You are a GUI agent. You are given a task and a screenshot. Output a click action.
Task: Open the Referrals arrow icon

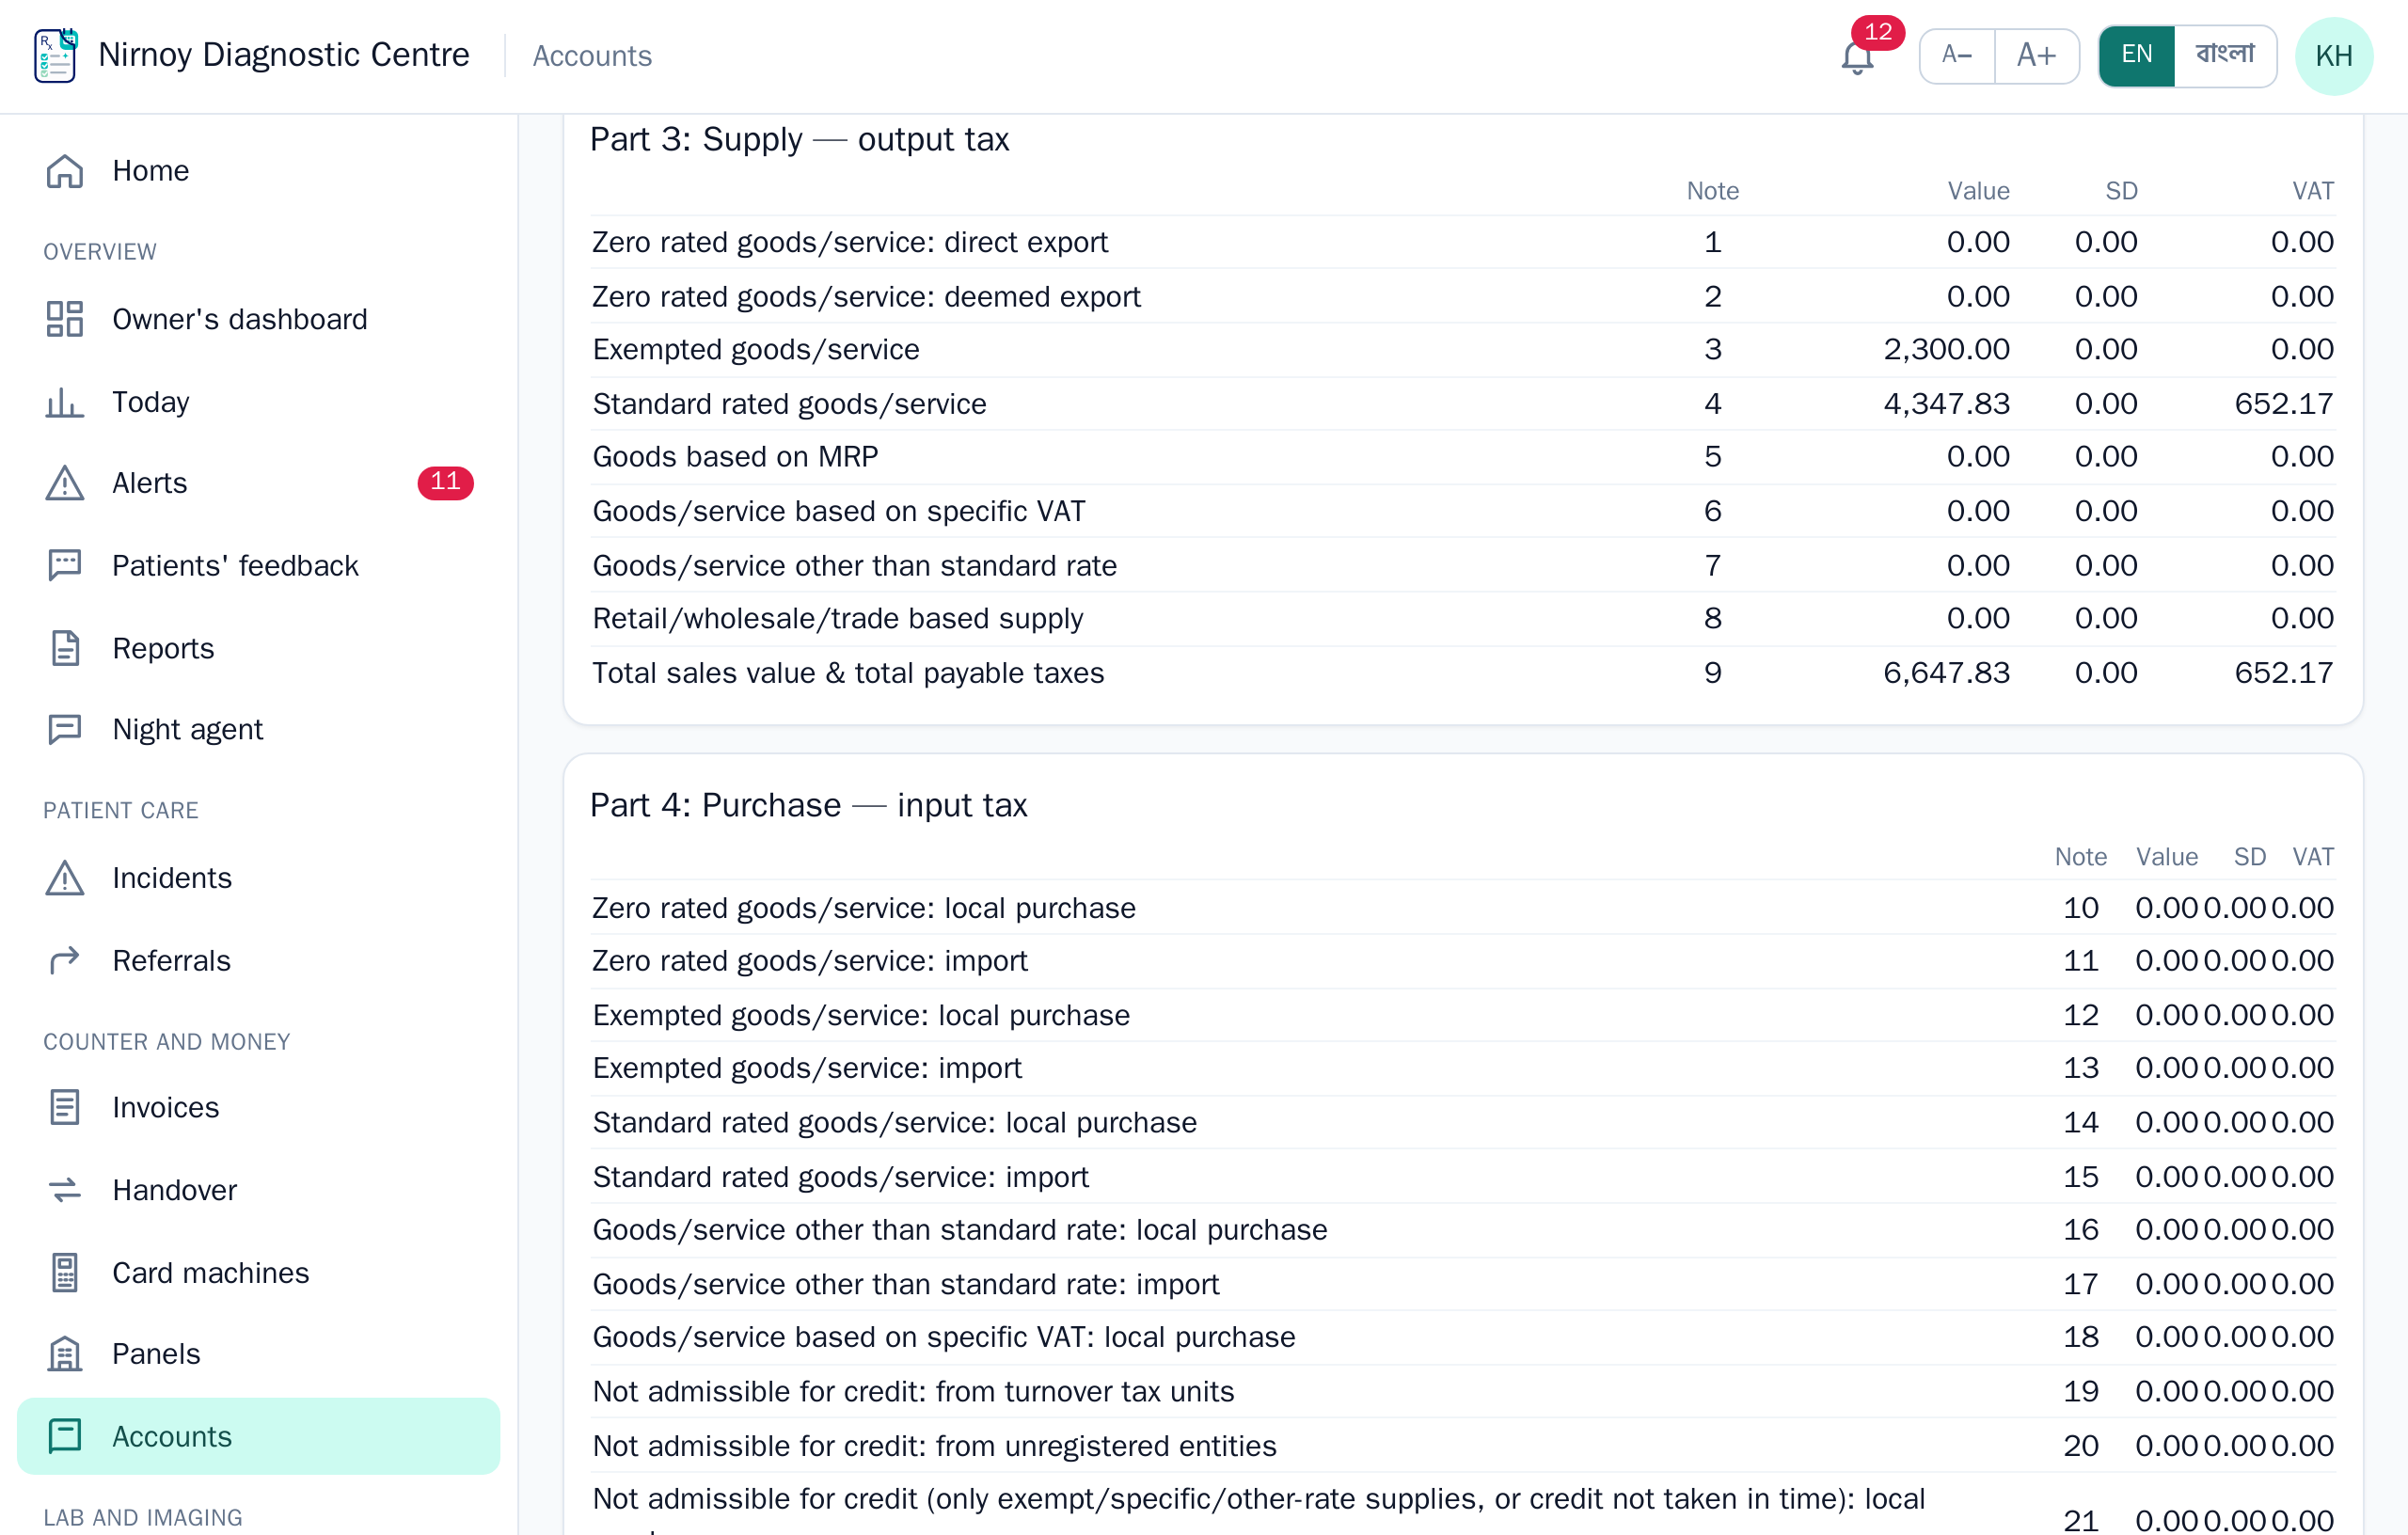point(65,961)
